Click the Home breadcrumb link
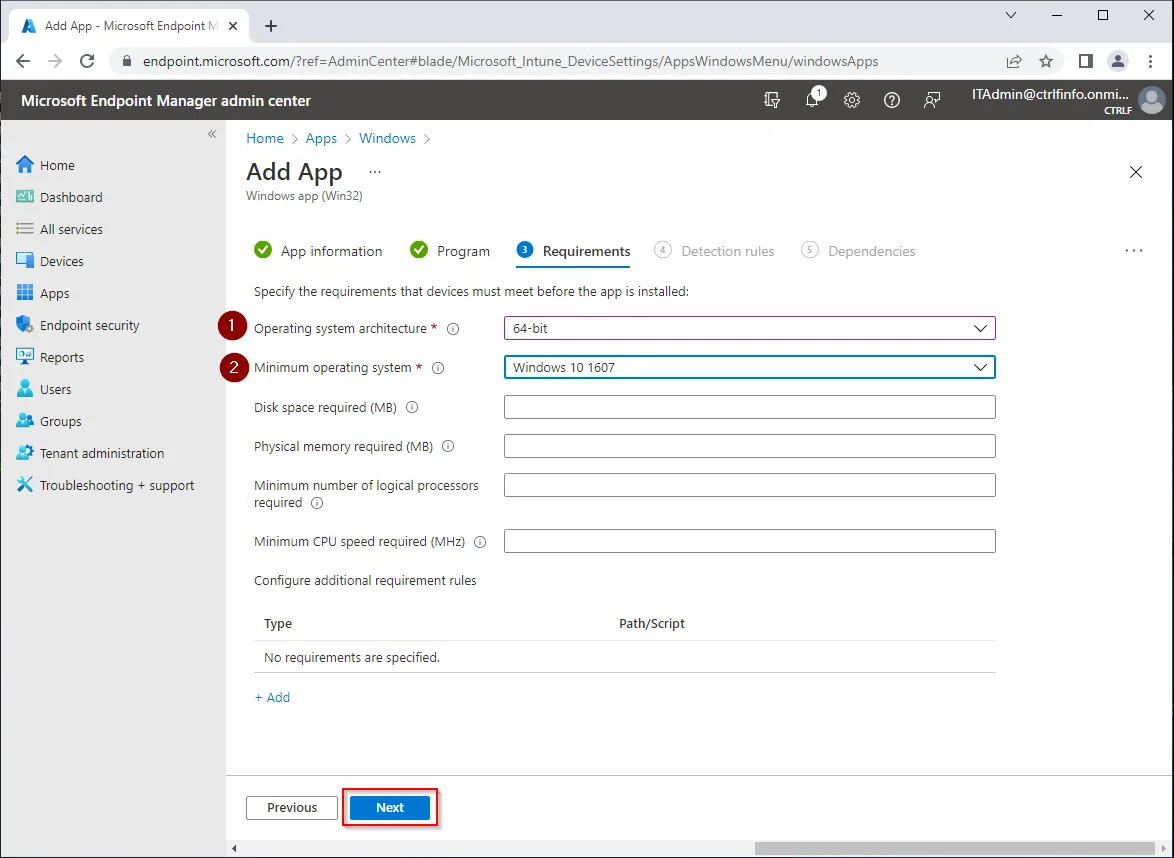Image resolution: width=1174 pixels, height=858 pixels. click(265, 139)
